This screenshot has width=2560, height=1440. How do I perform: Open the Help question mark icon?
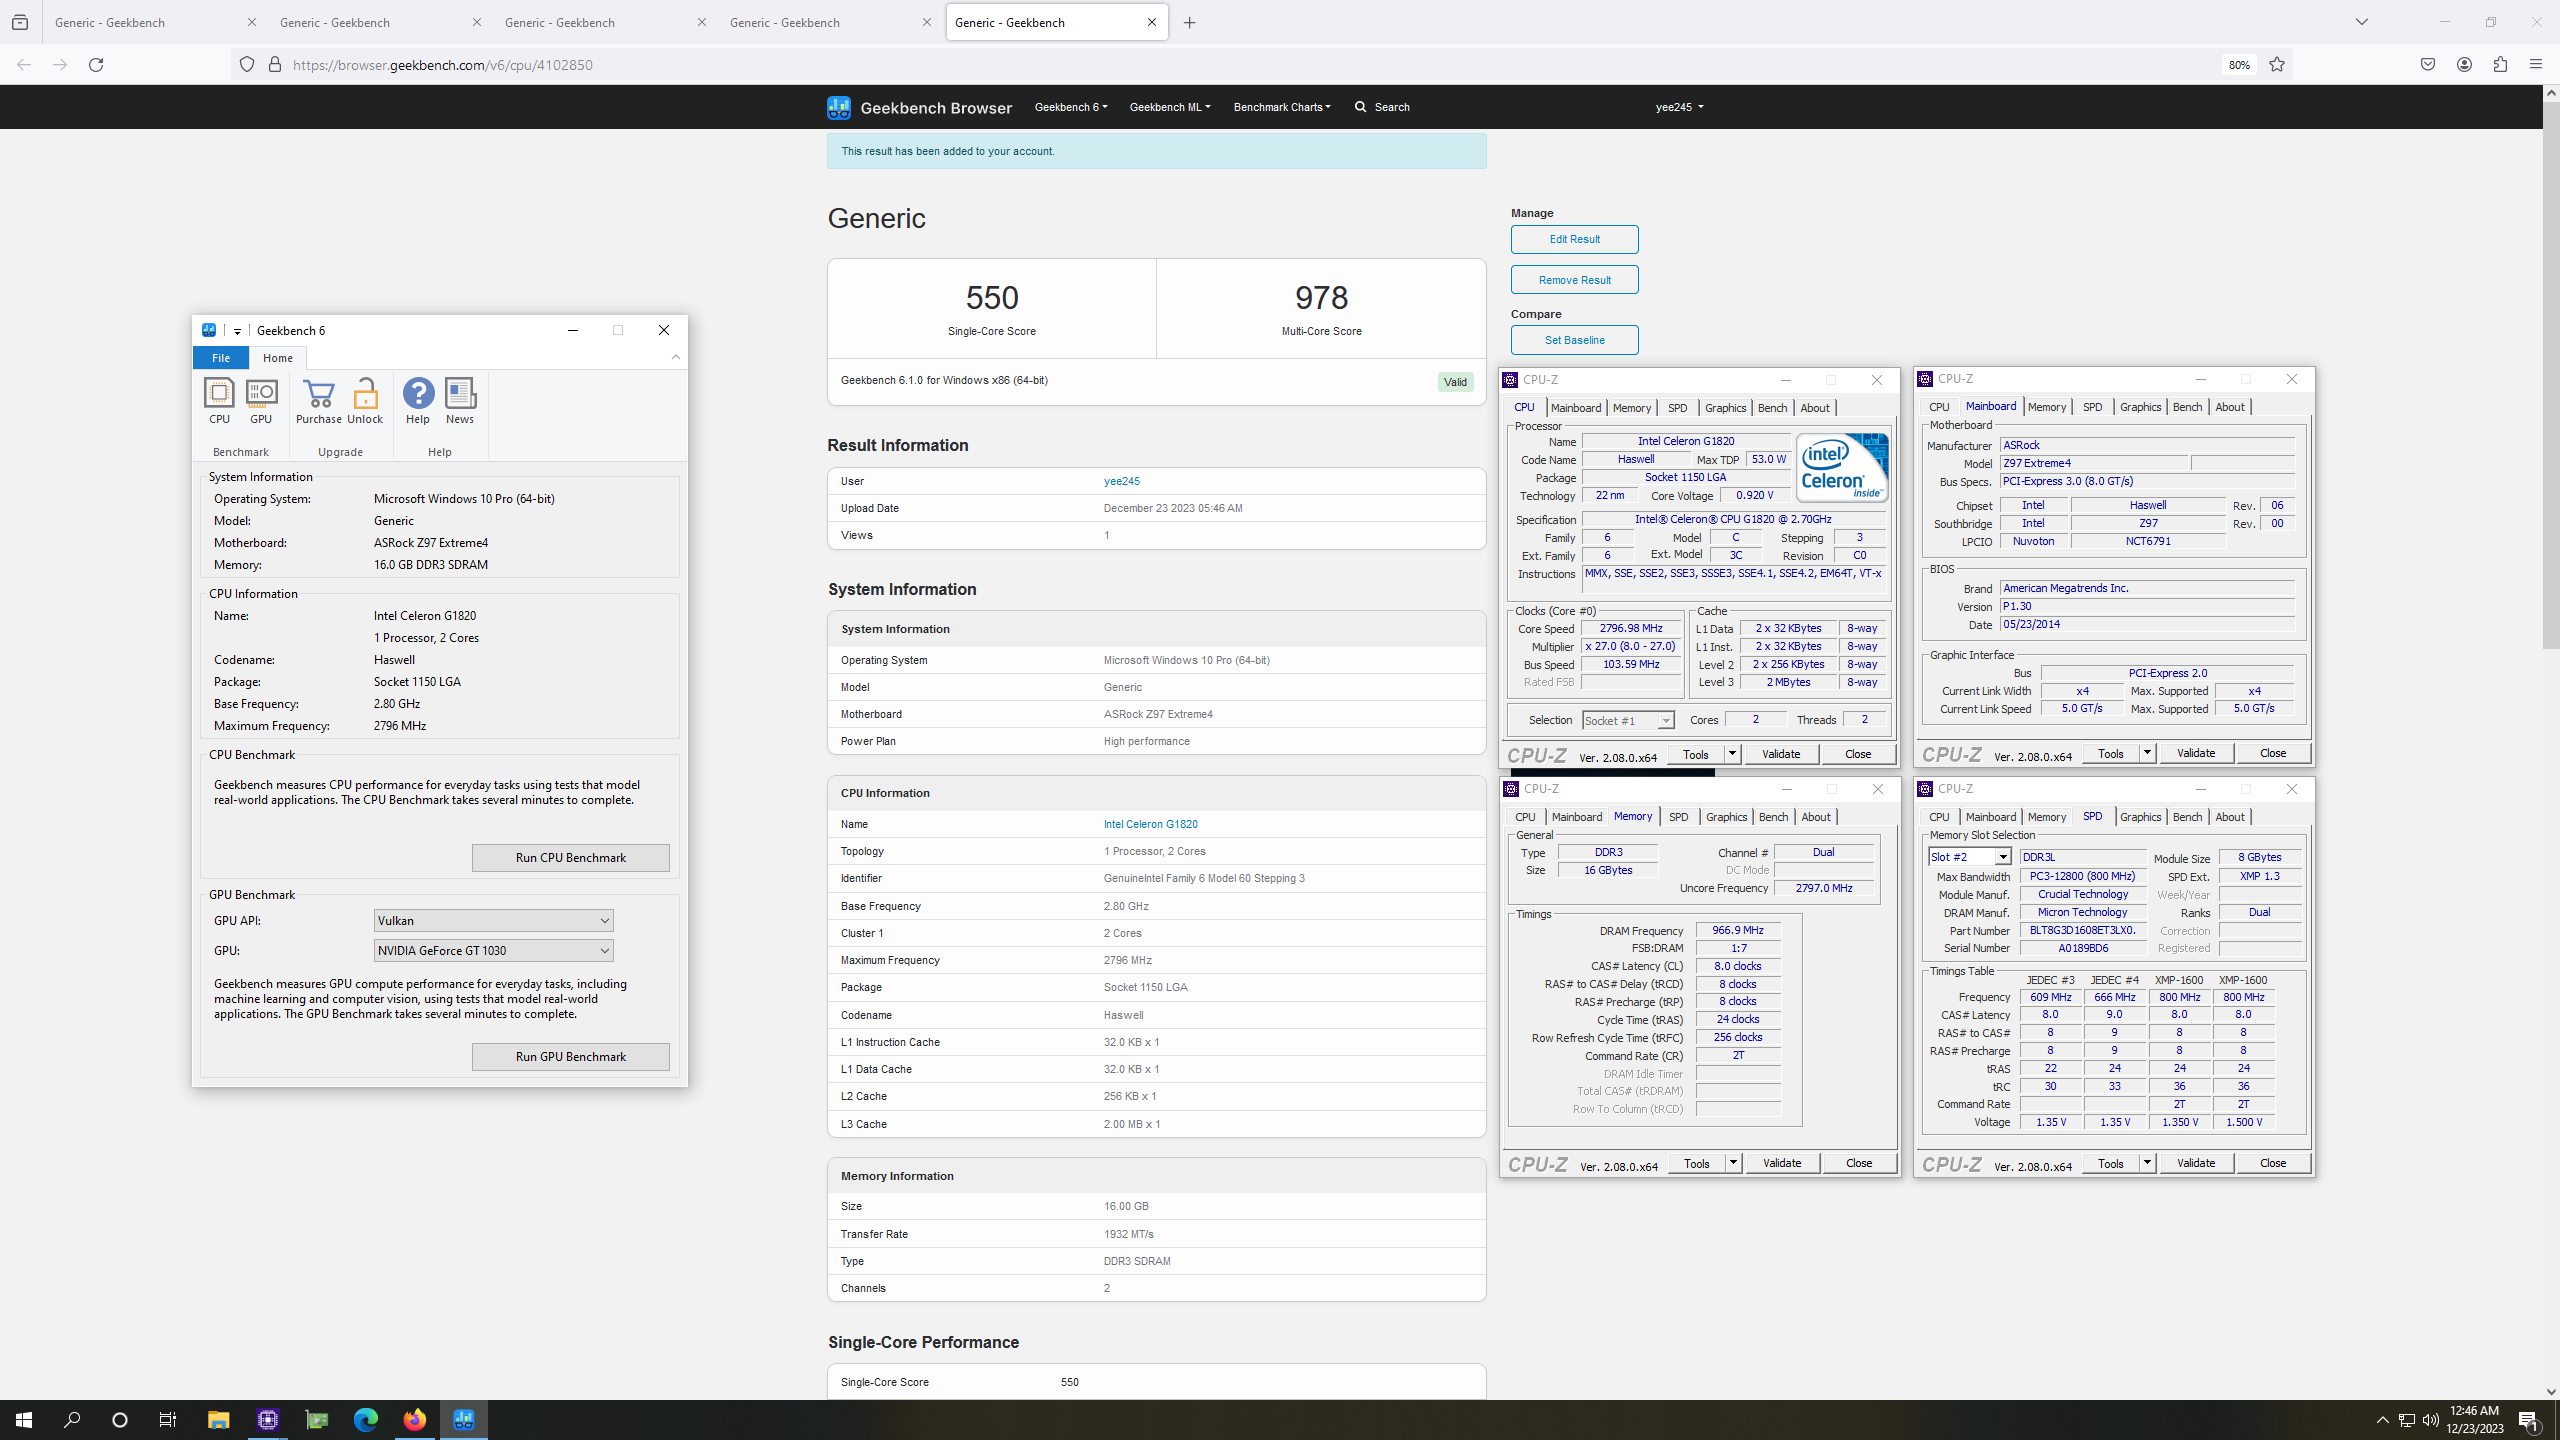pyautogui.click(x=418, y=401)
